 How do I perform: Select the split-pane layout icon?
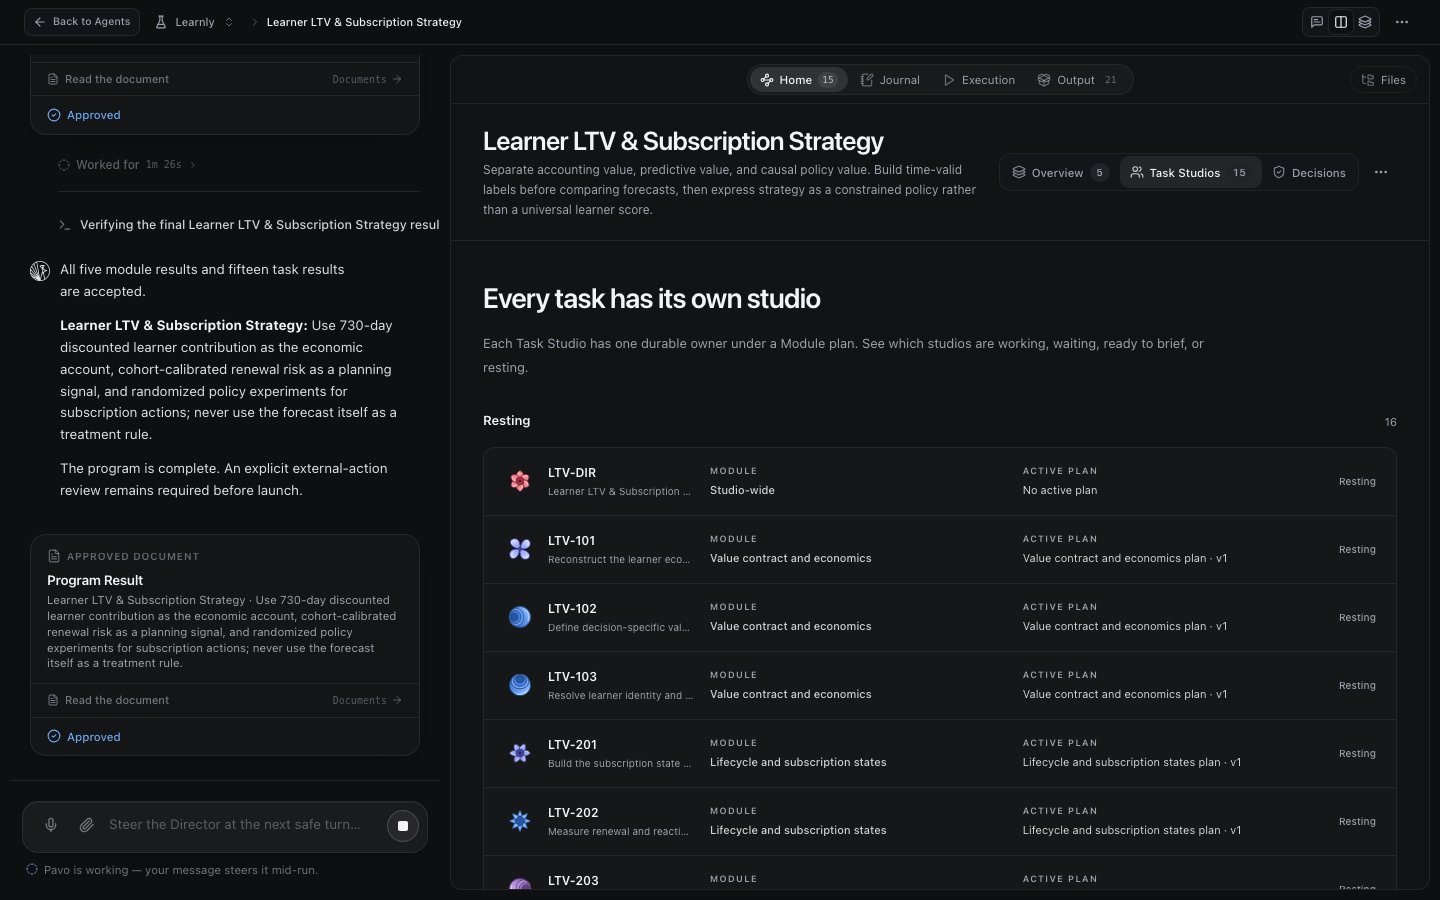coord(1341,22)
